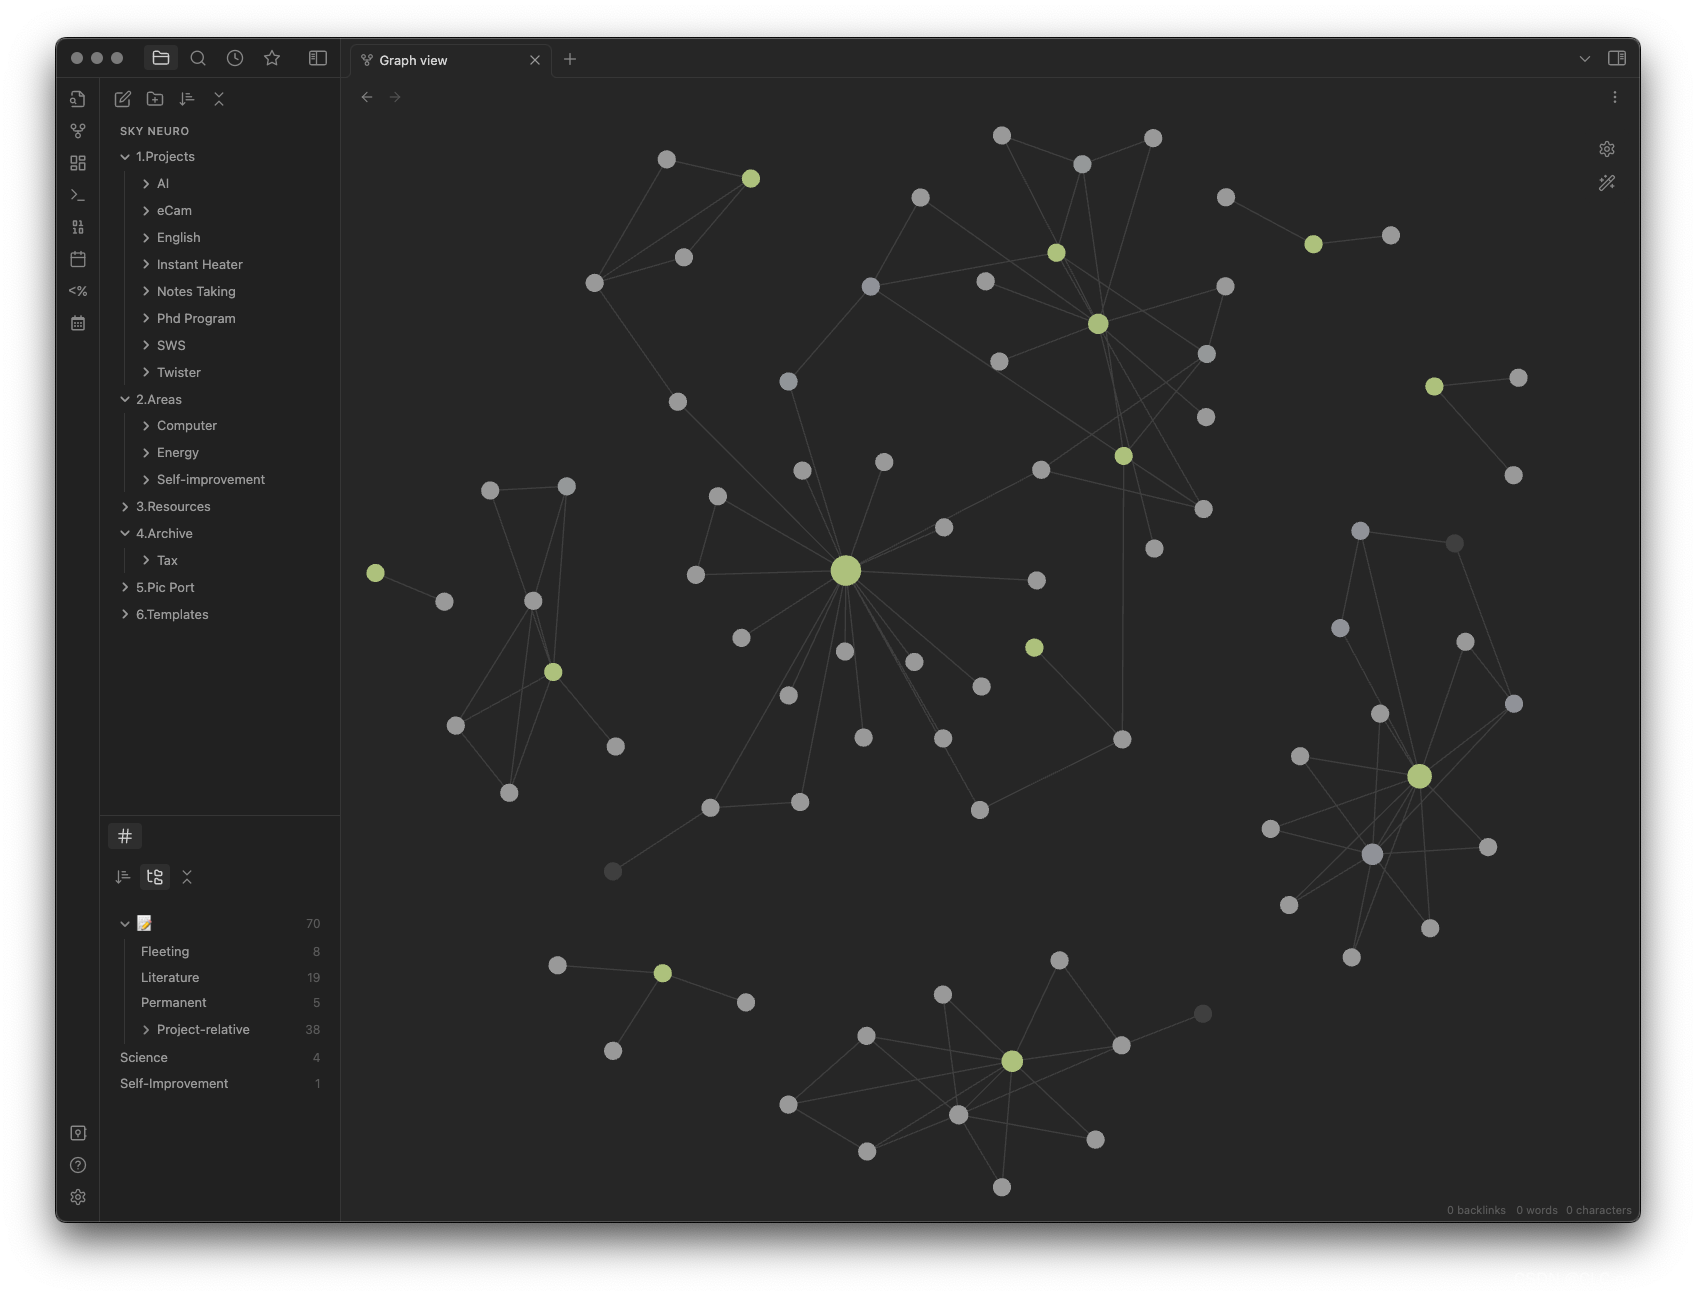The width and height of the screenshot is (1696, 1296).
Task: Open vault switcher icon
Action: click(78, 1133)
